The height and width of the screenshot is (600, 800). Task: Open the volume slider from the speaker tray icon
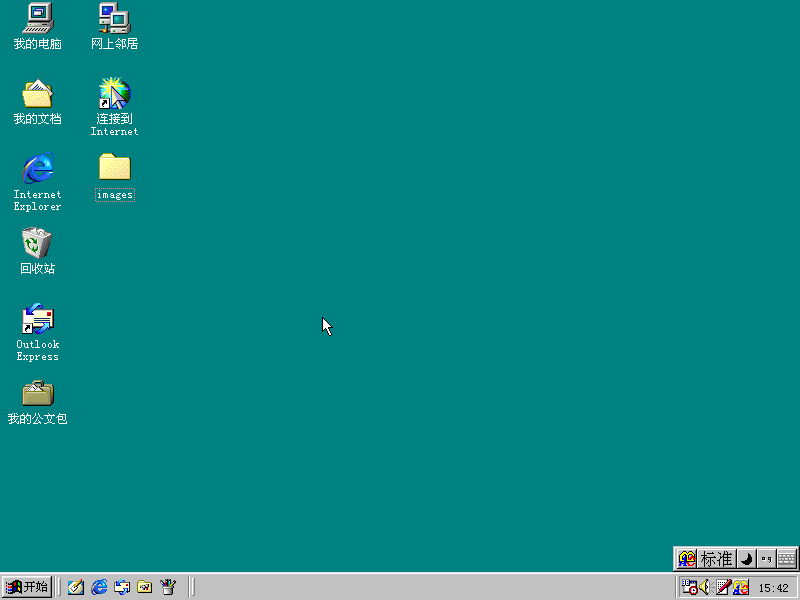[703, 588]
